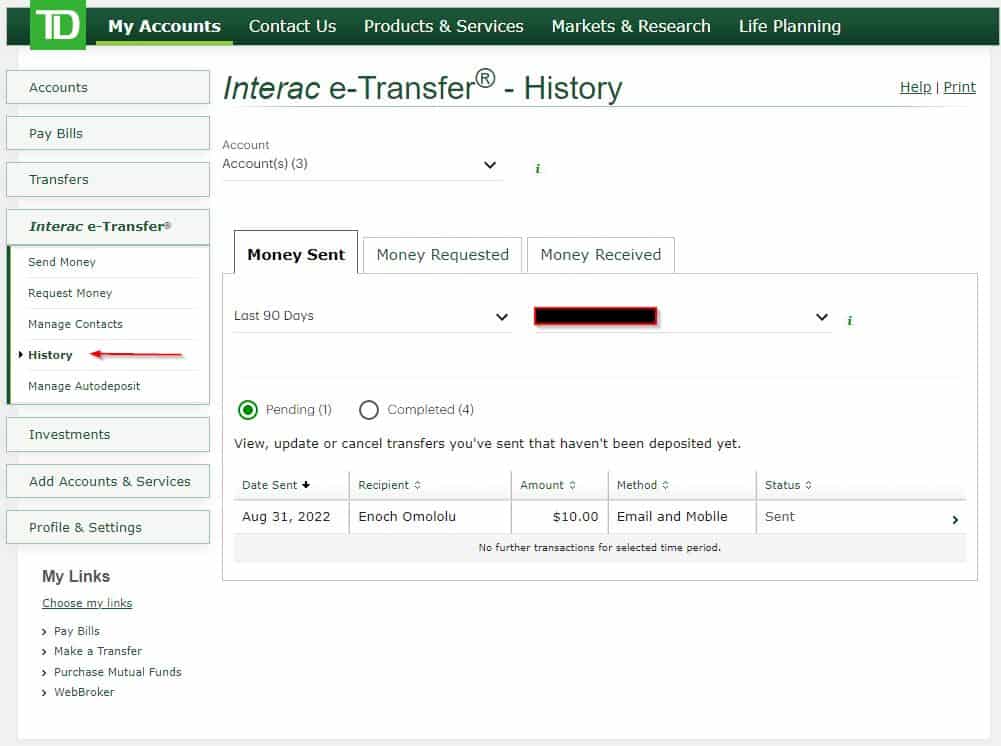Open Add Accounts & Services sidebar button

(x=108, y=481)
